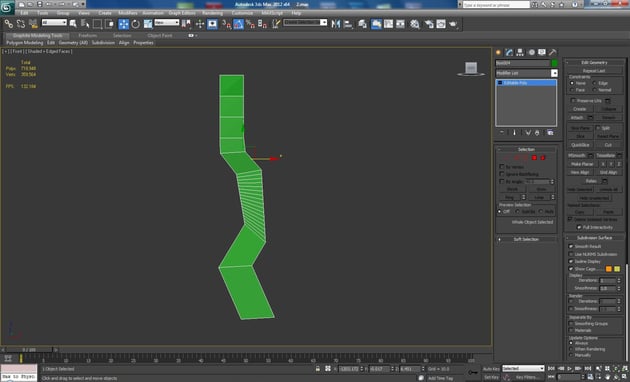Switch to the Create command panel
The height and width of the screenshot is (382, 630).
point(499,52)
